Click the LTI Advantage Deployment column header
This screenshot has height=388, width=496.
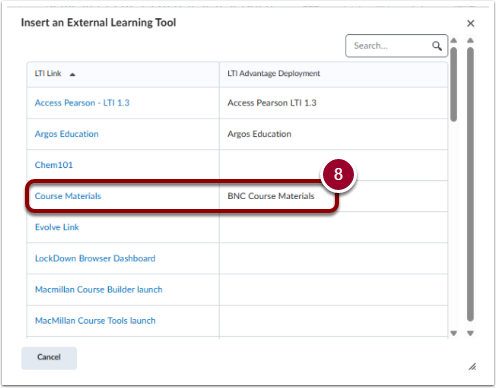[x=274, y=74]
